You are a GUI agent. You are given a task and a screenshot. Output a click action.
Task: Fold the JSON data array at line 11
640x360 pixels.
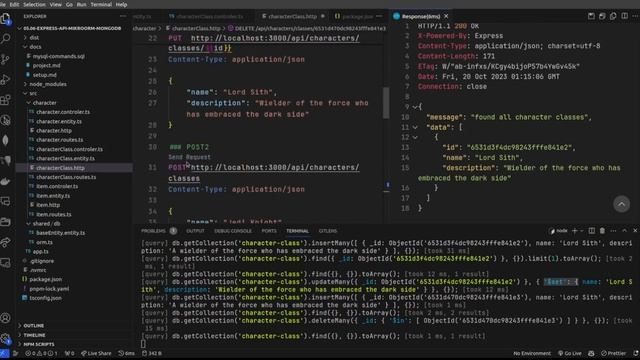(x=415, y=127)
